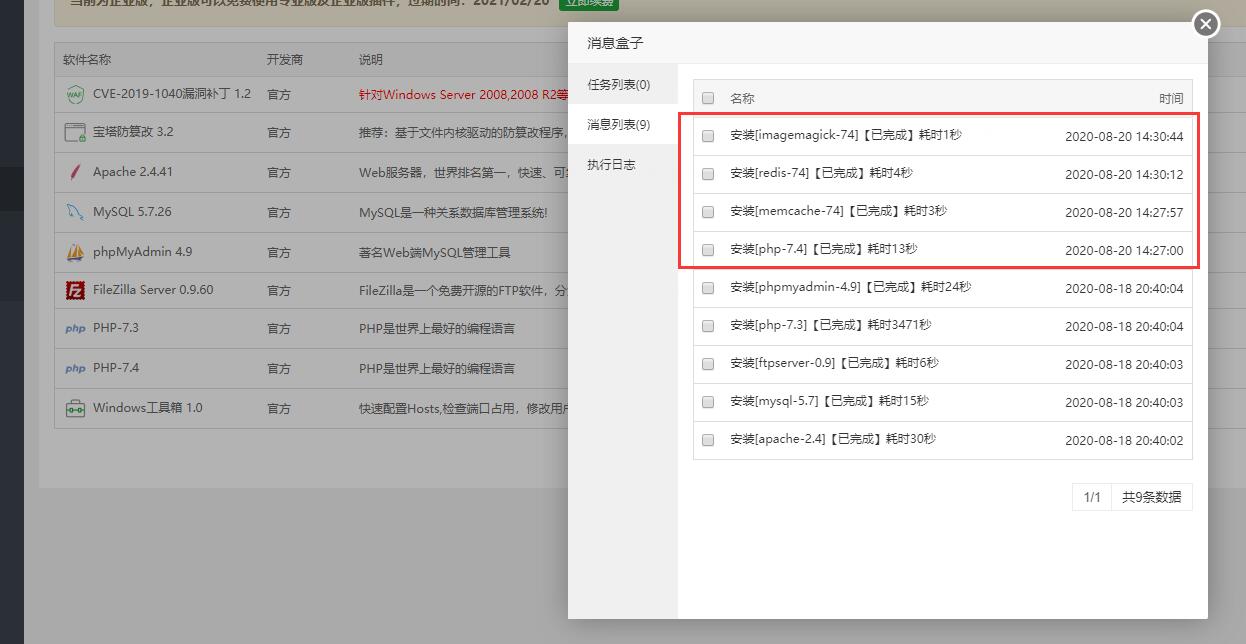Open Windows工具箱 1.0 software name
This screenshot has width=1246, height=644.
tap(148, 408)
